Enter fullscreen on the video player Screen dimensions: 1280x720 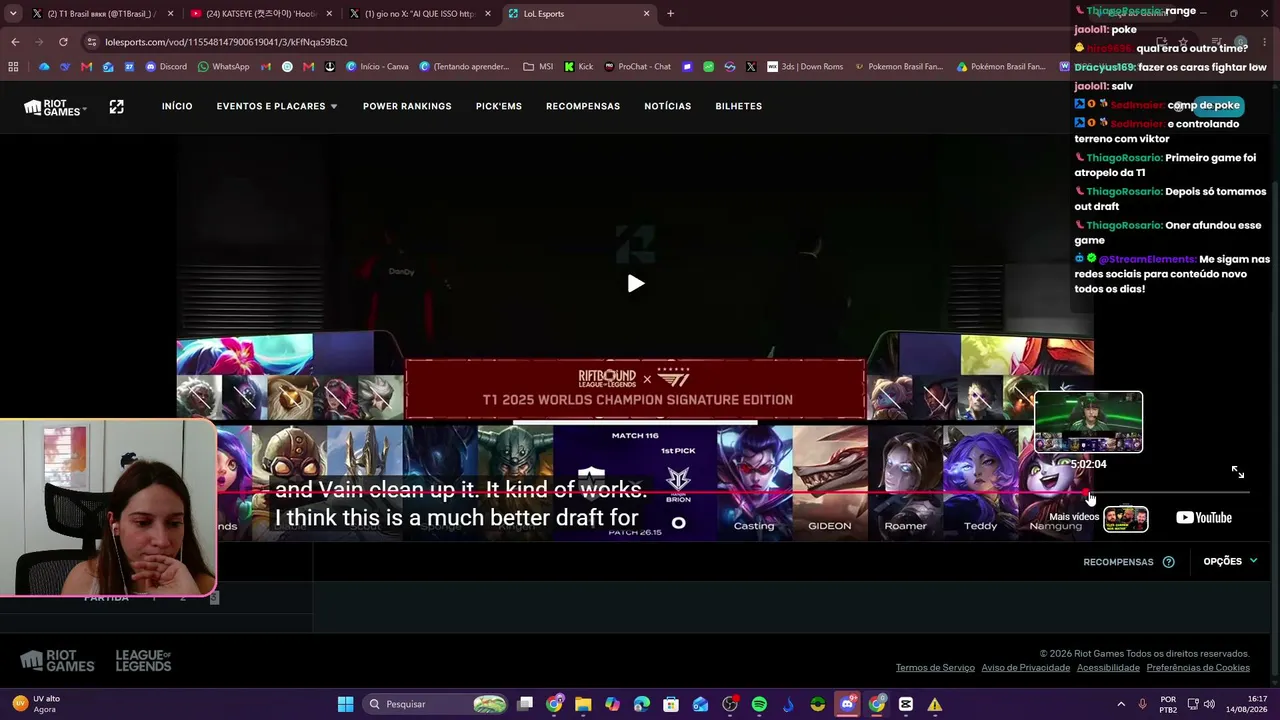tap(1238, 472)
